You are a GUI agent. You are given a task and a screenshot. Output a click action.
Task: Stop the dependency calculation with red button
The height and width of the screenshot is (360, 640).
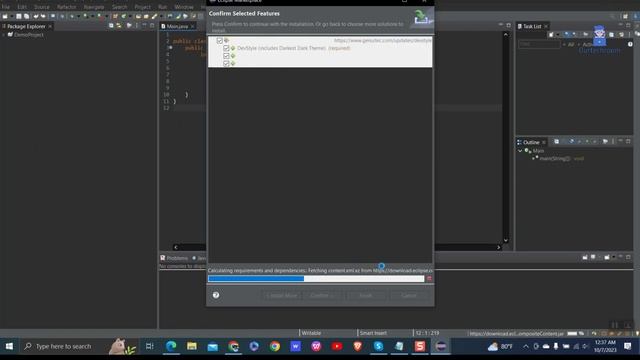(x=429, y=278)
